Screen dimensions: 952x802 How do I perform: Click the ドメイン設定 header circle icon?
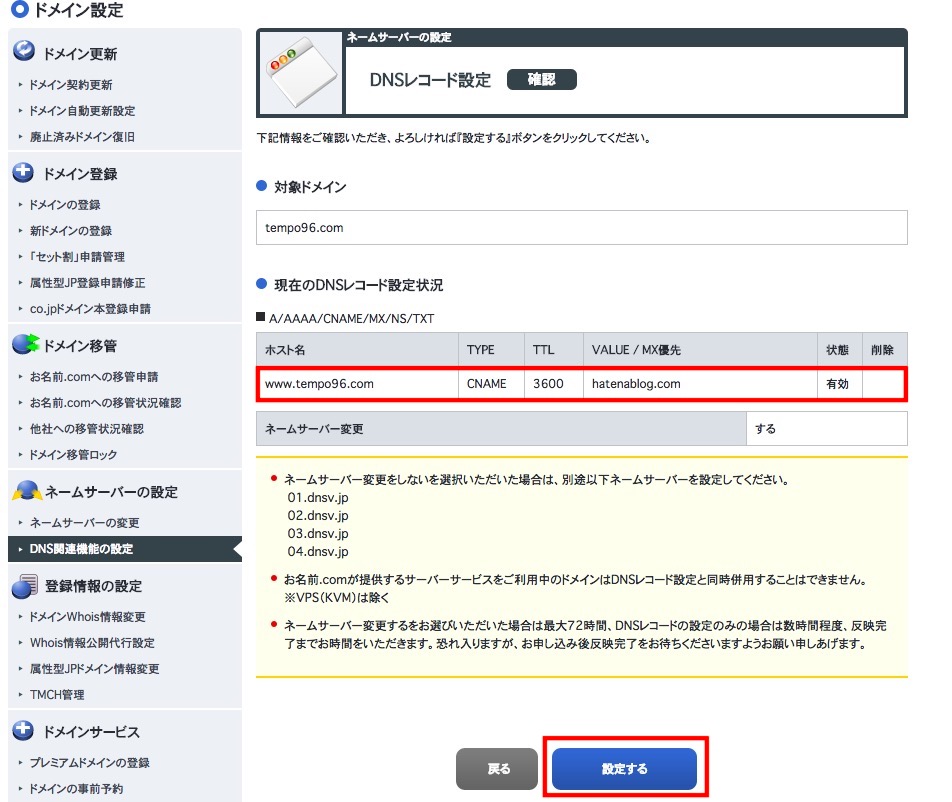[x=19, y=9]
